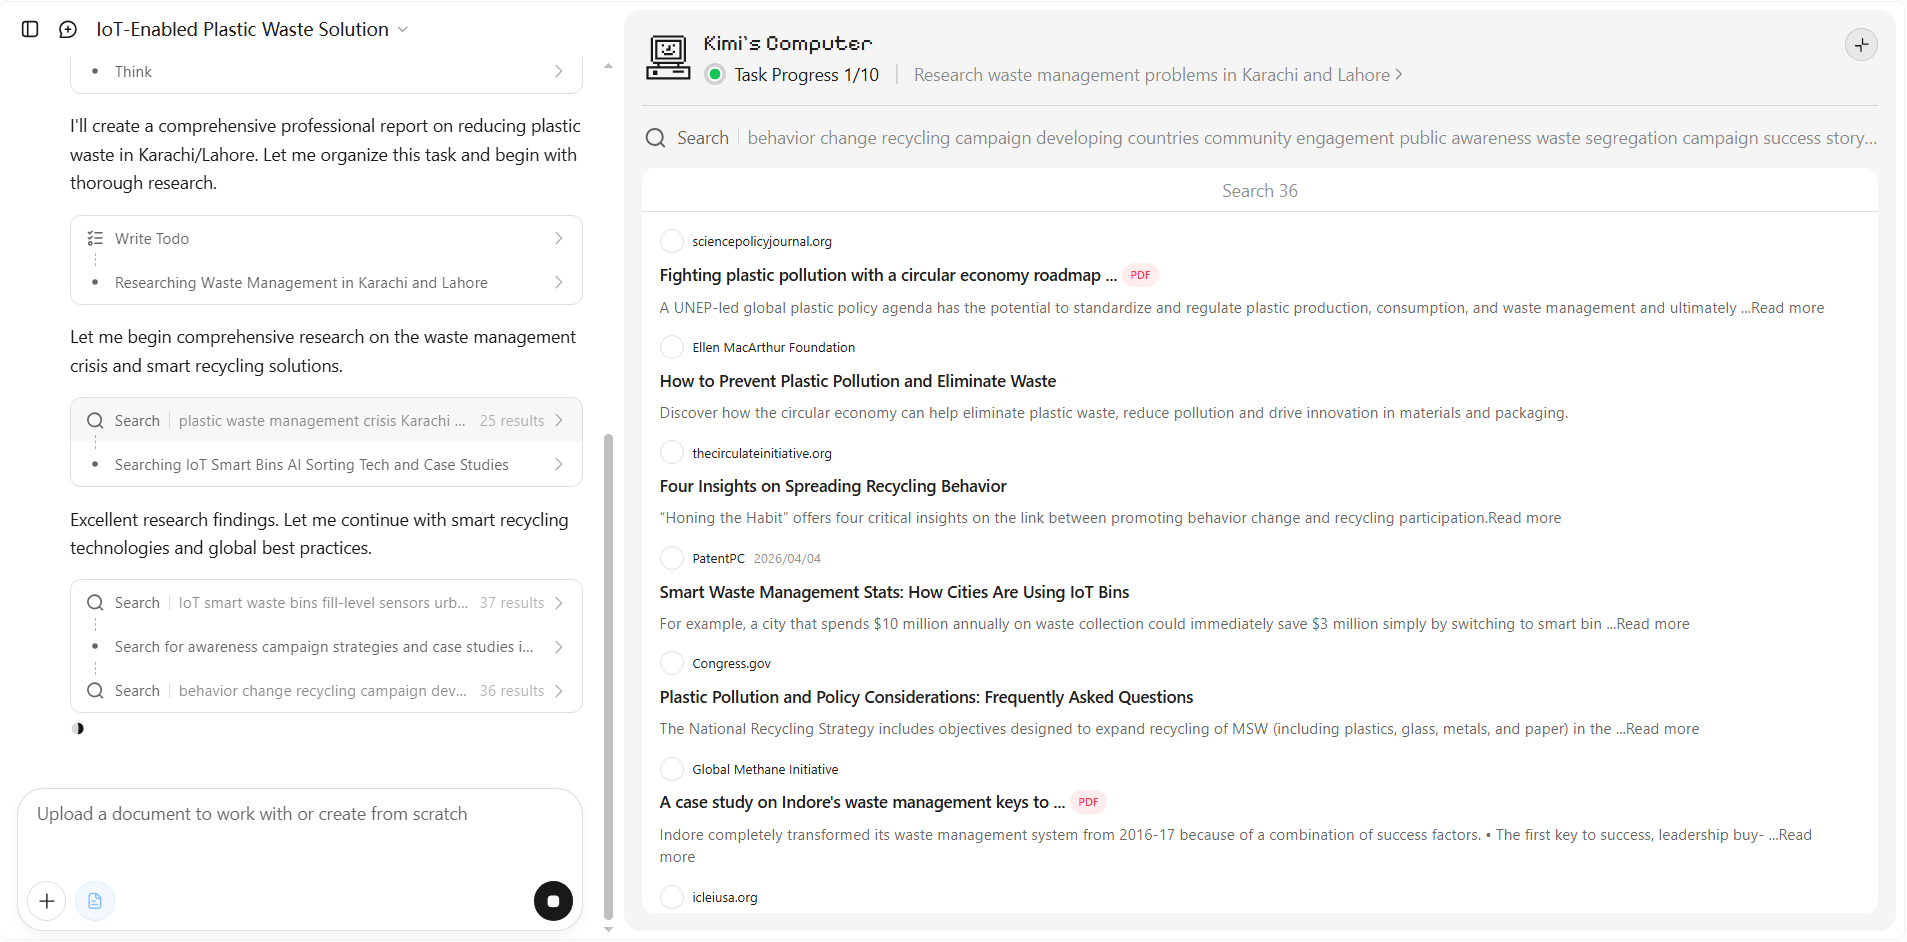
Task: Click PDF badge on Fighting plastic pollution result
Action: pyautogui.click(x=1140, y=275)
